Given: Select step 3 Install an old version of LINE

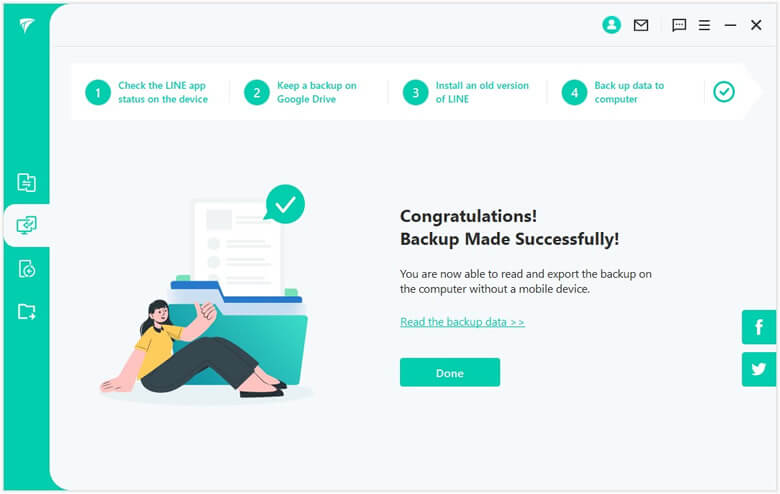Looking at the screenshot, I should (466, 92).
